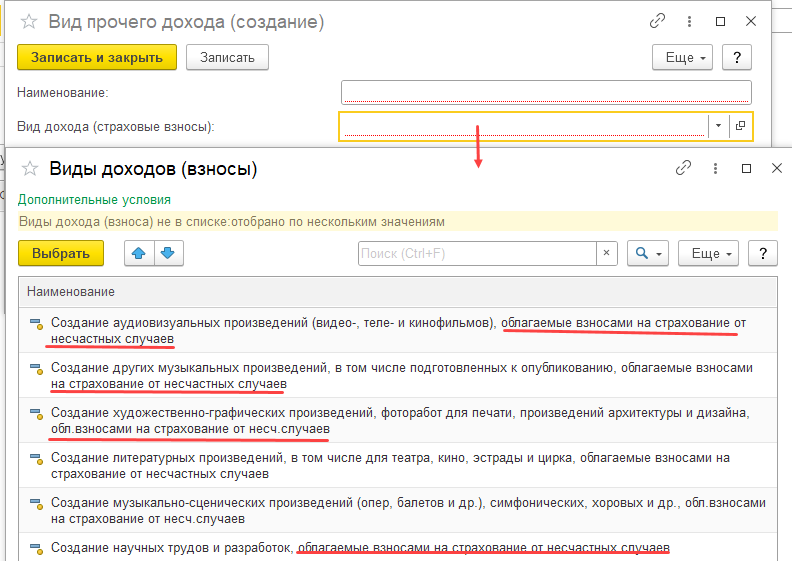Screen dimensions: 792x561
Task: Open 'Еще' menu in the creation form
Action: click(x=682, y=57)
